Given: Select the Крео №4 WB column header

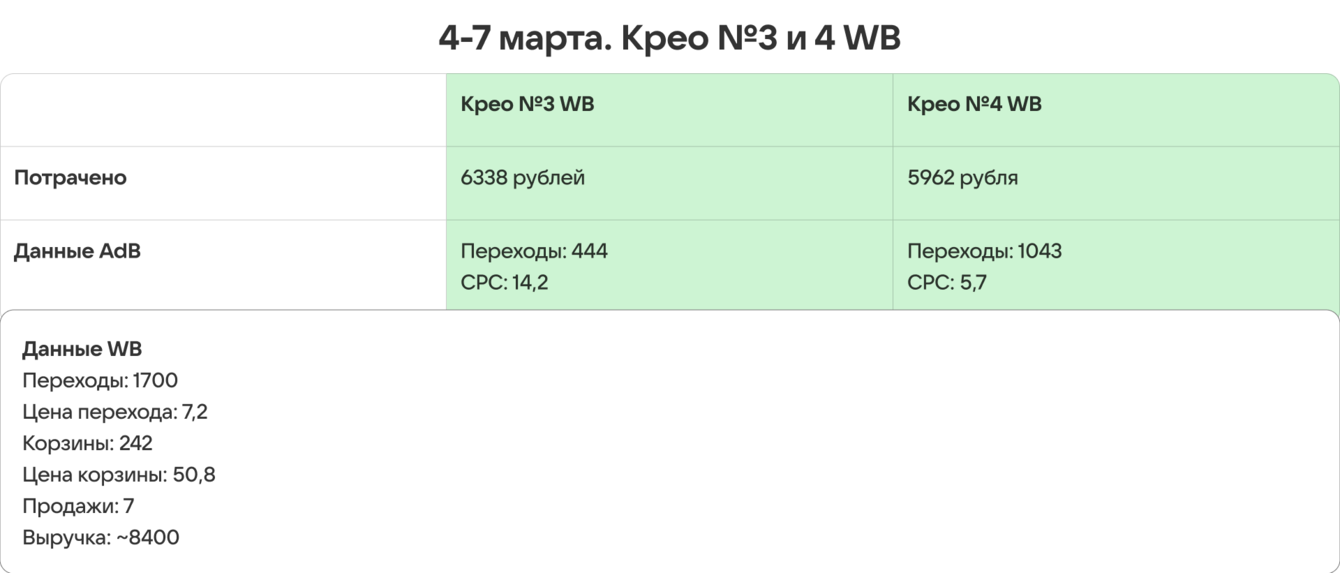Looking at the screenshot, I should (974, 105).
